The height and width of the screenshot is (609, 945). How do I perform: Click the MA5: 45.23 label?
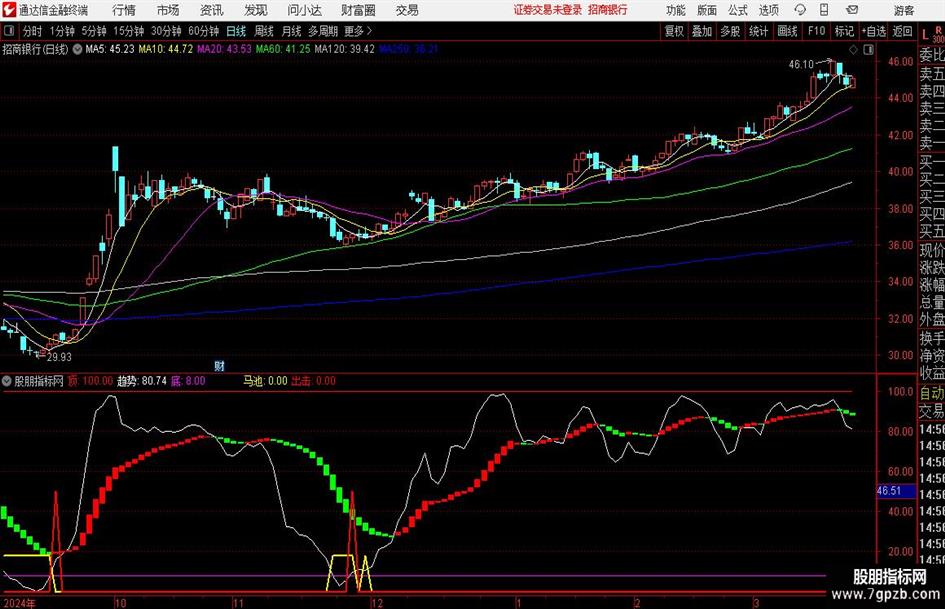tap(110, 49)
